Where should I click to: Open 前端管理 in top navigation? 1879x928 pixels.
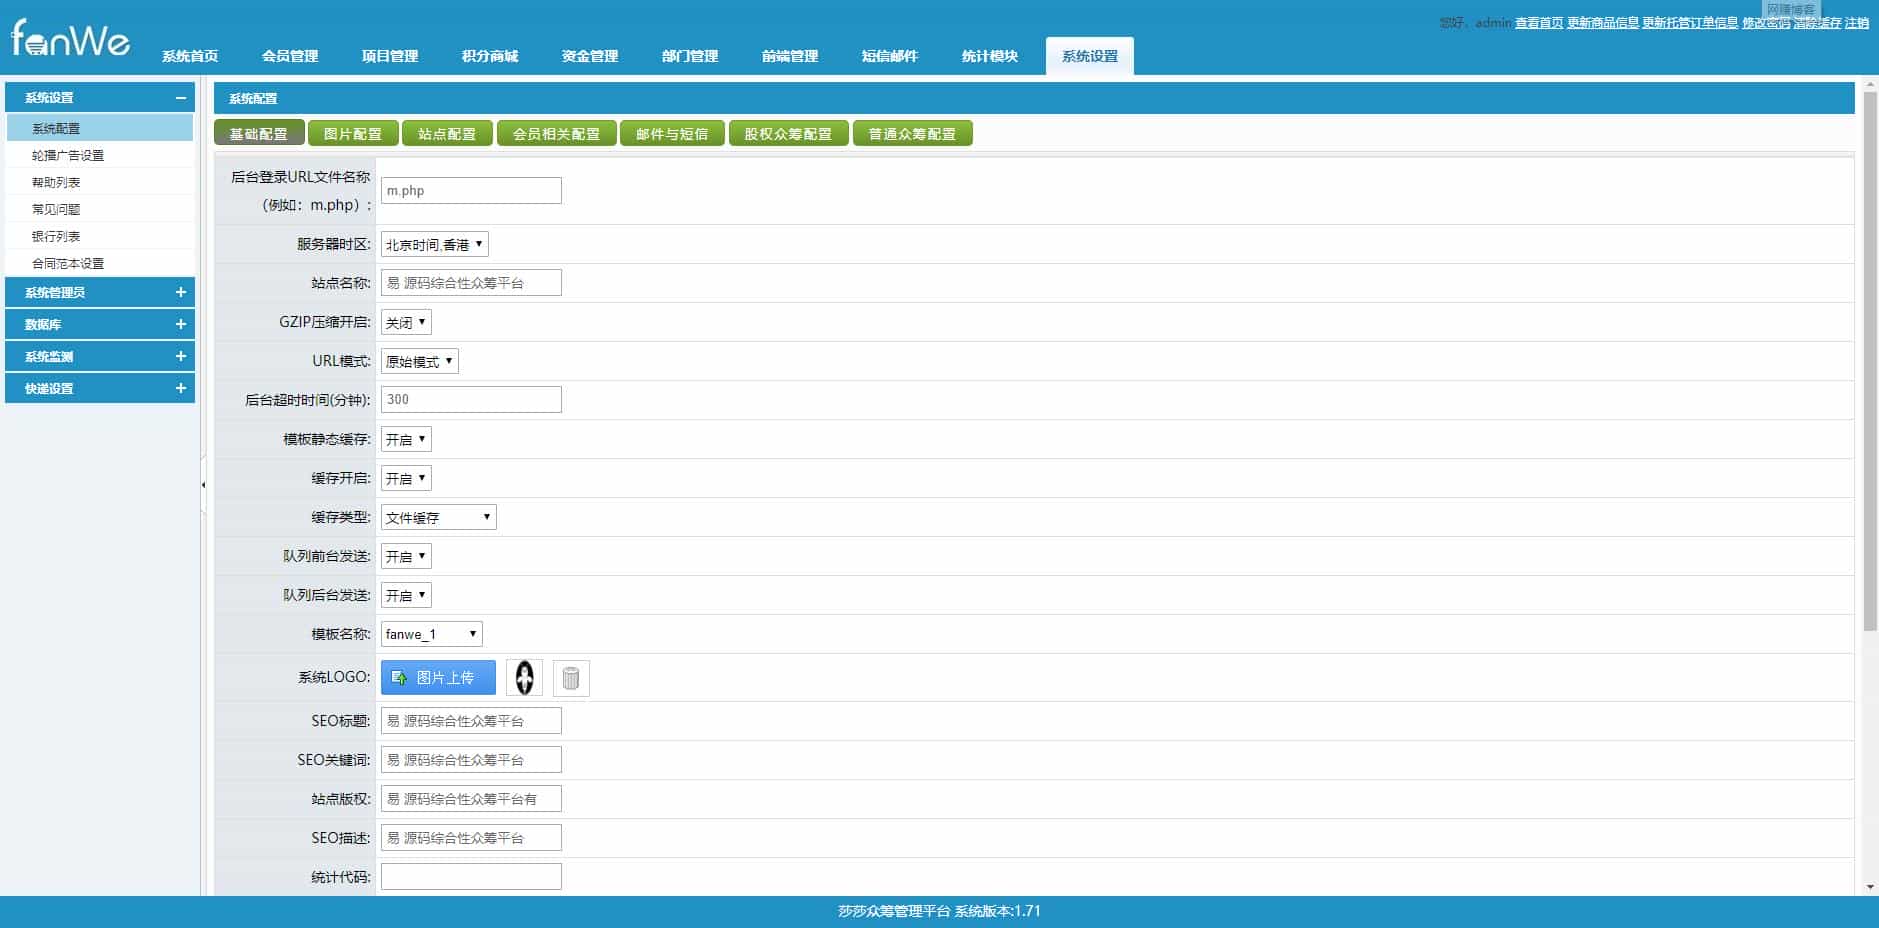[x=790, y=56]
